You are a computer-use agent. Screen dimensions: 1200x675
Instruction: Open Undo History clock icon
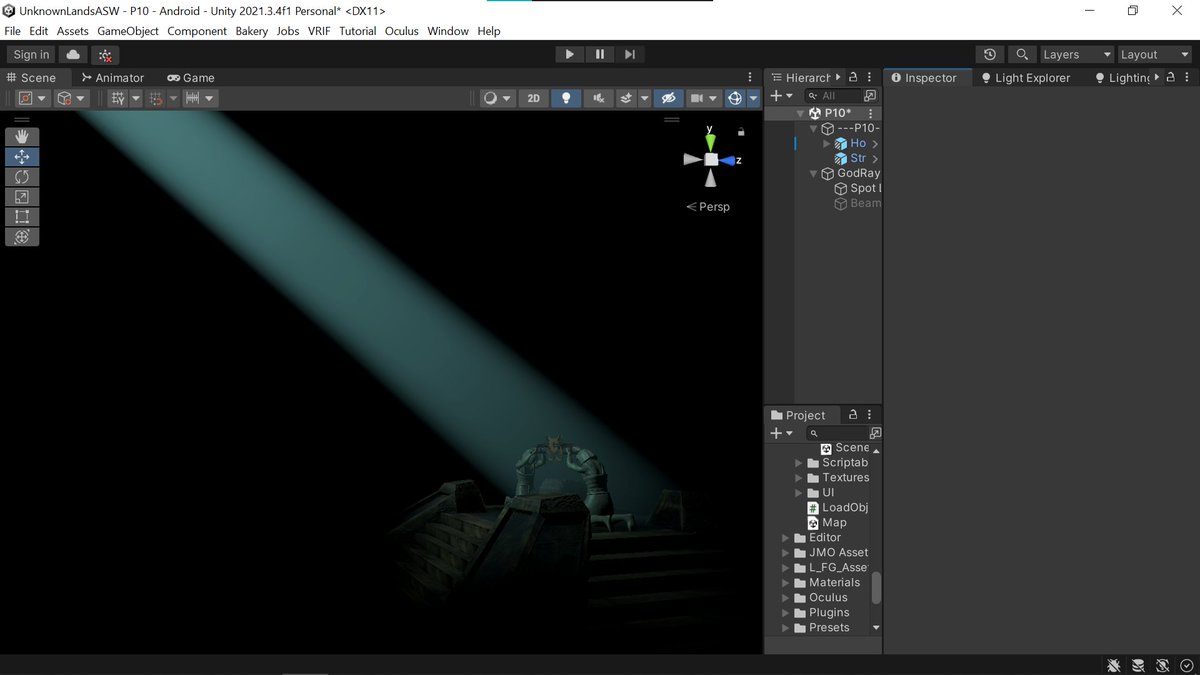click(x=990, y=55)
